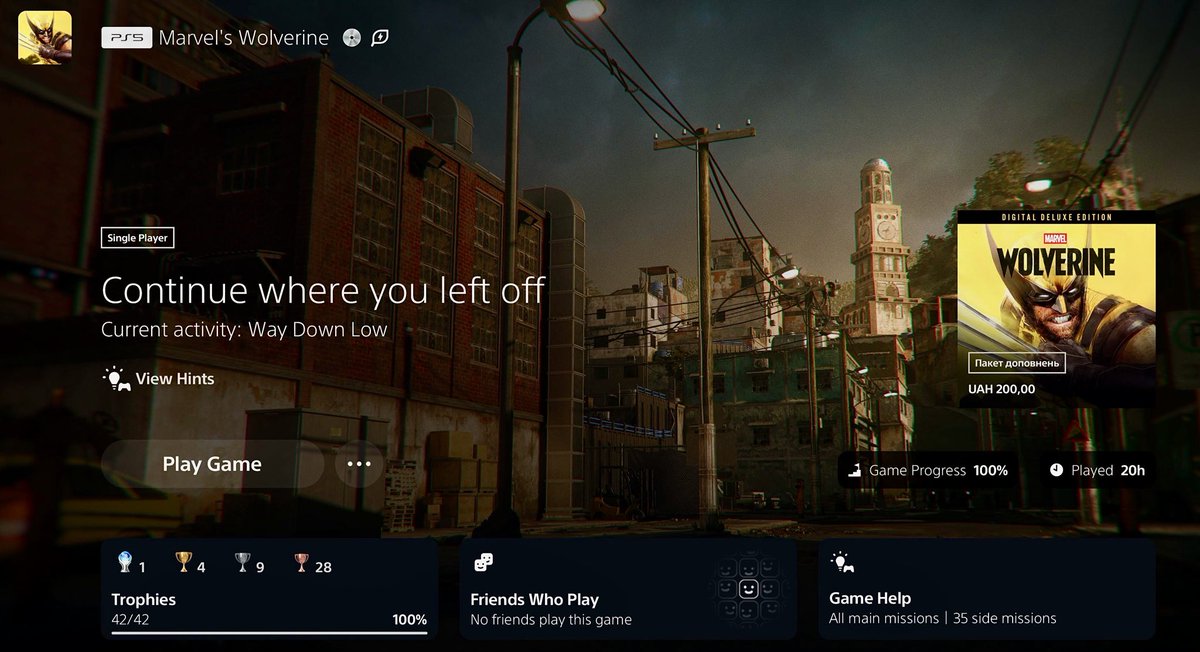Click the gold trophy icon
The height and width of the screenshot is (652, 1200).
coord(183,563)
